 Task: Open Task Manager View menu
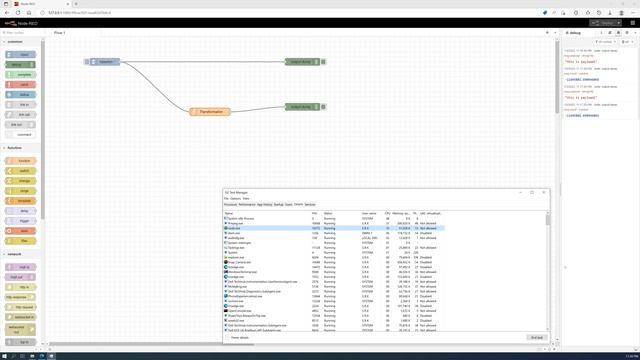(x=246, y=198)
